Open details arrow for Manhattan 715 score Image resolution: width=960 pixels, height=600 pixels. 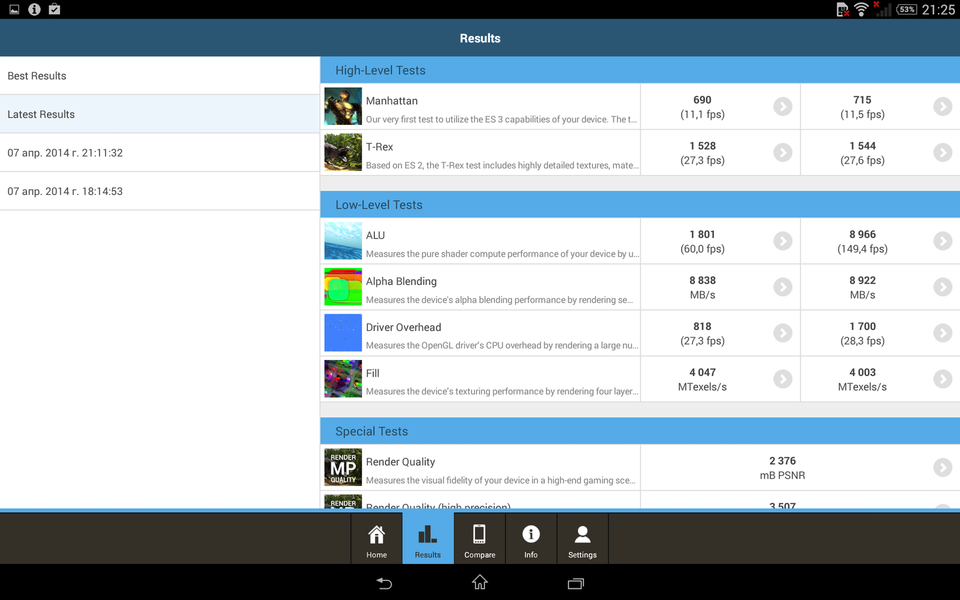coord(943,107)
